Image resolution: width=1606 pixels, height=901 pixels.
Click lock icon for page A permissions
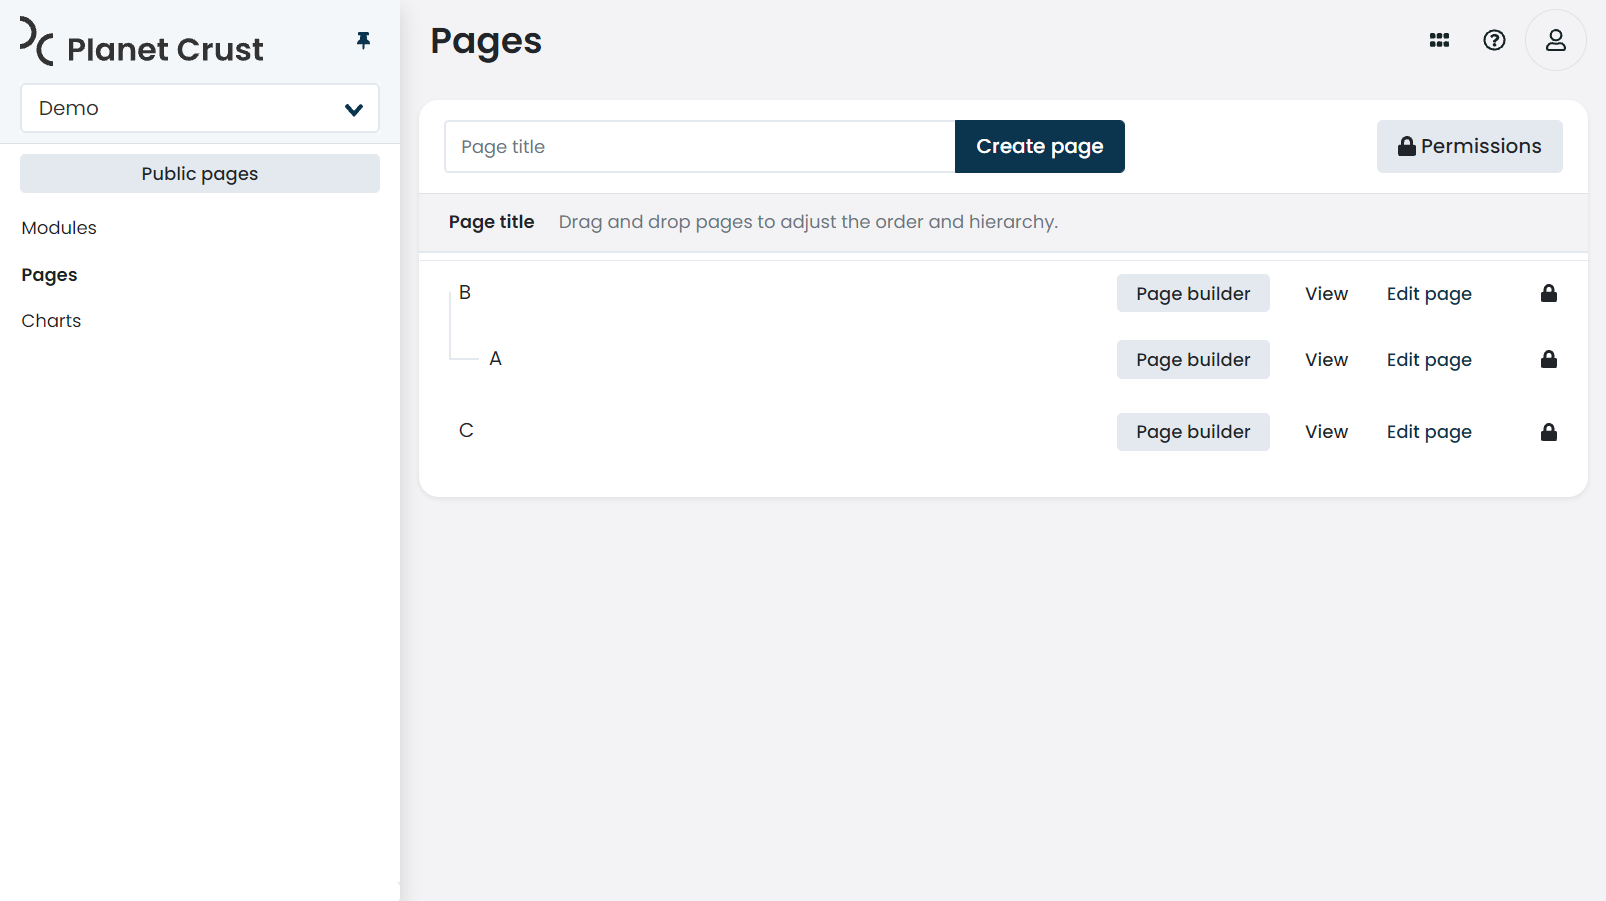1548,359
